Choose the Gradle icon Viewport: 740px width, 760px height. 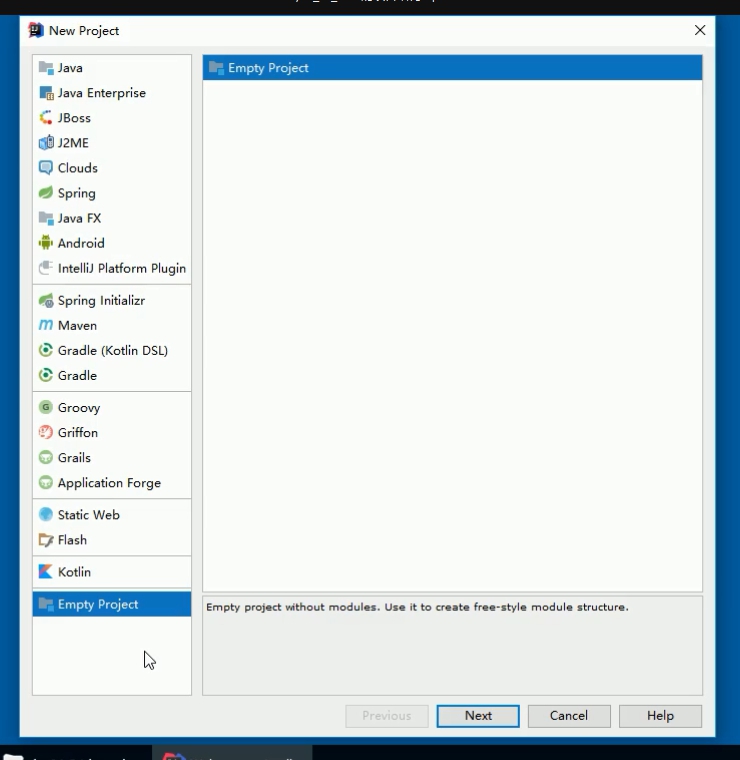pos(46,375)
